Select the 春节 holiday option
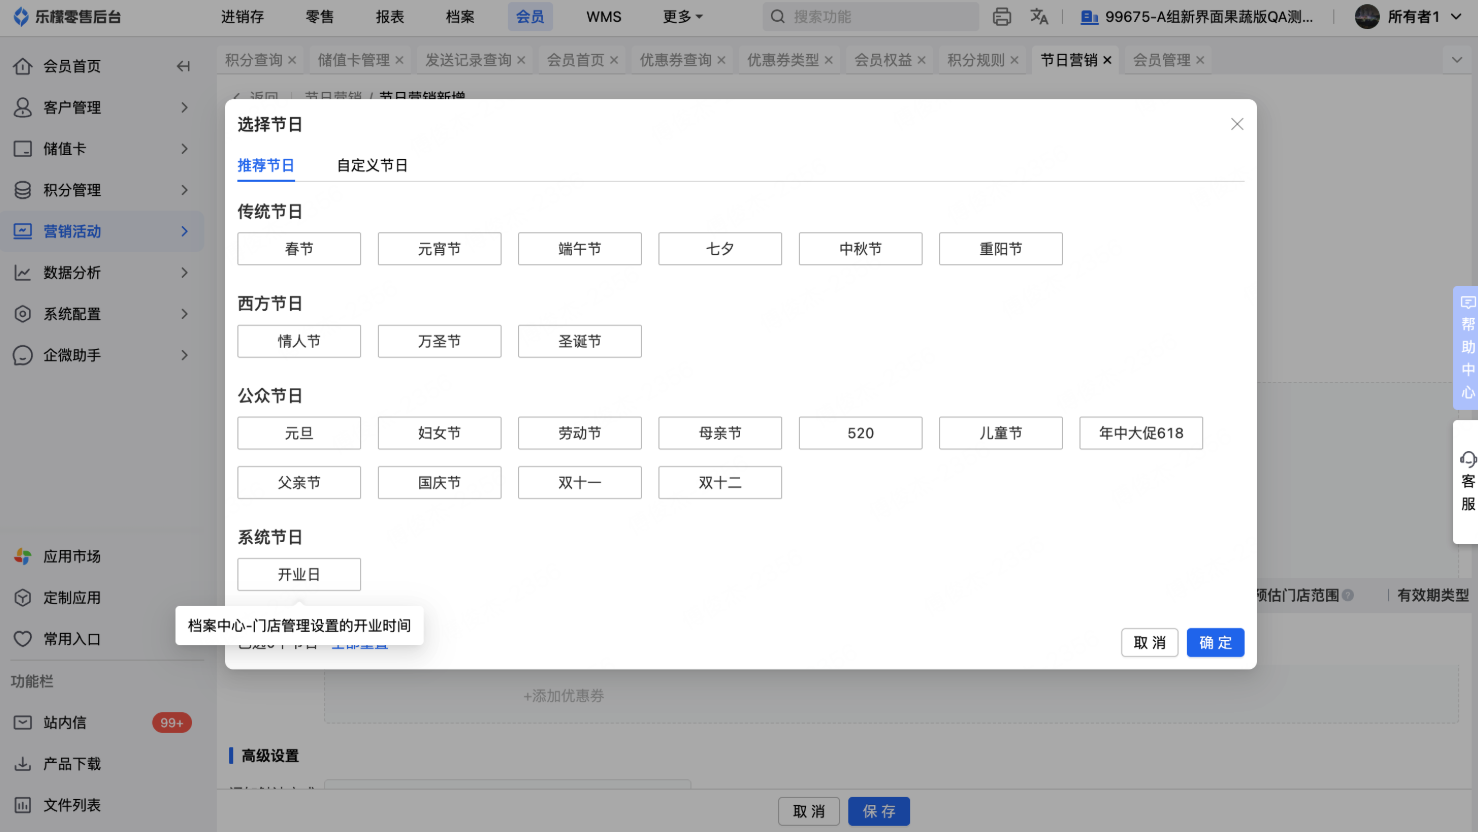 299,249
